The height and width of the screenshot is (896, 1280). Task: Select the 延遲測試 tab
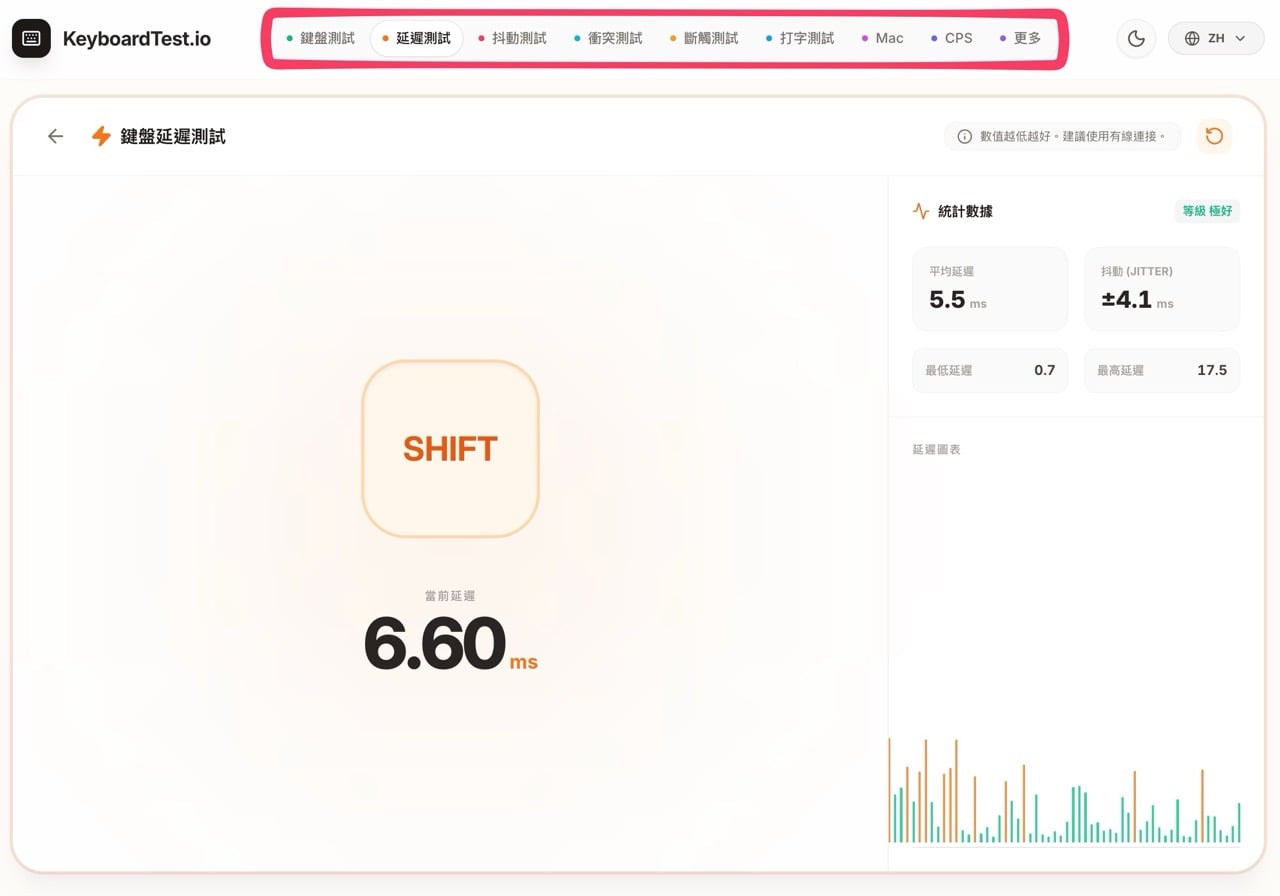click(x=416, y=38)
